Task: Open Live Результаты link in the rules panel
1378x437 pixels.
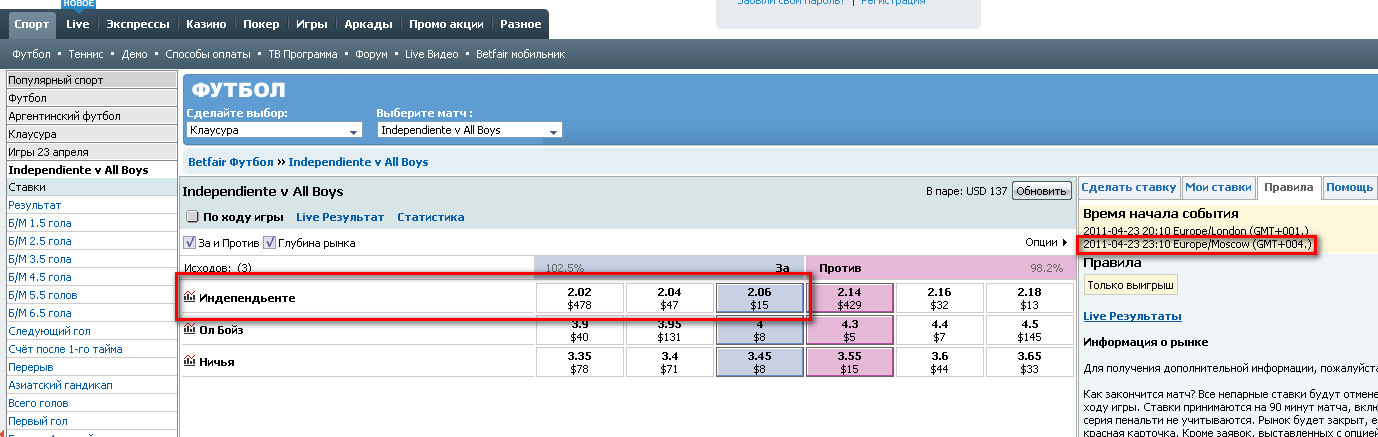Action: click(1132, 316)
